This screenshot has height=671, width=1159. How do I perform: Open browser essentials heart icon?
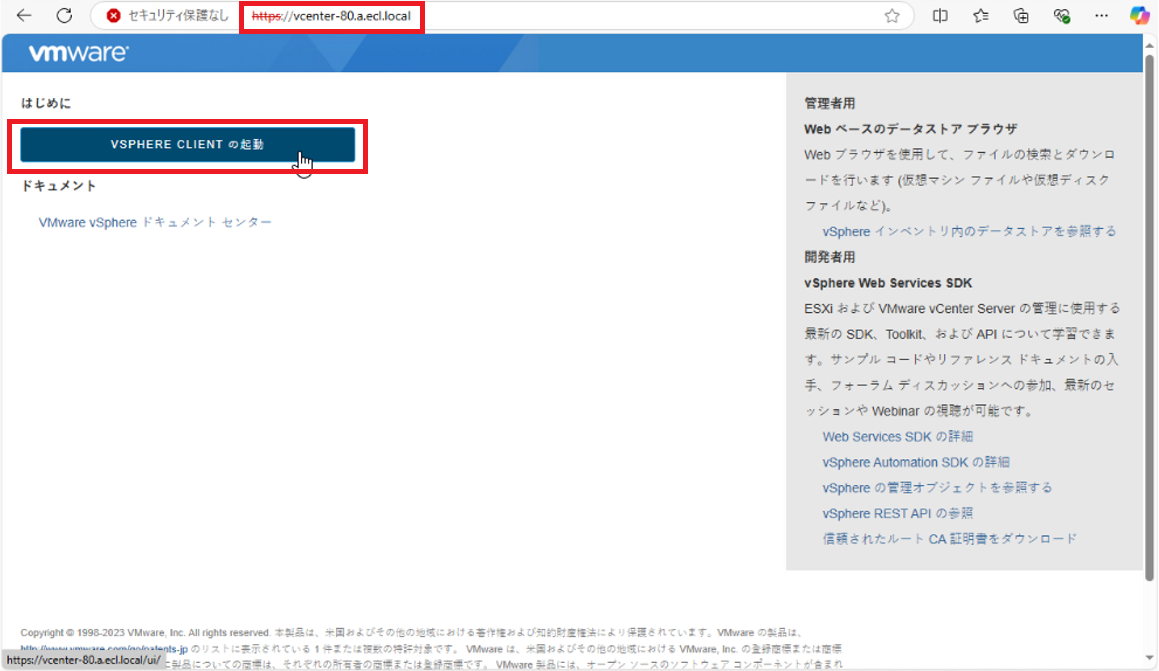(1061, 16)
